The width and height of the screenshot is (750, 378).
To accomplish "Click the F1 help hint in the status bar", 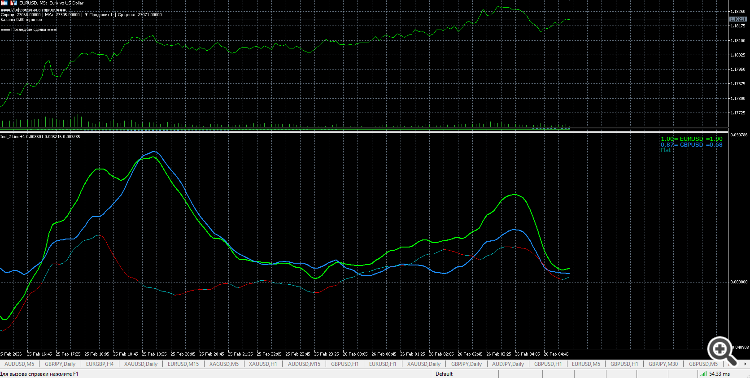I will tap(40, 374).
